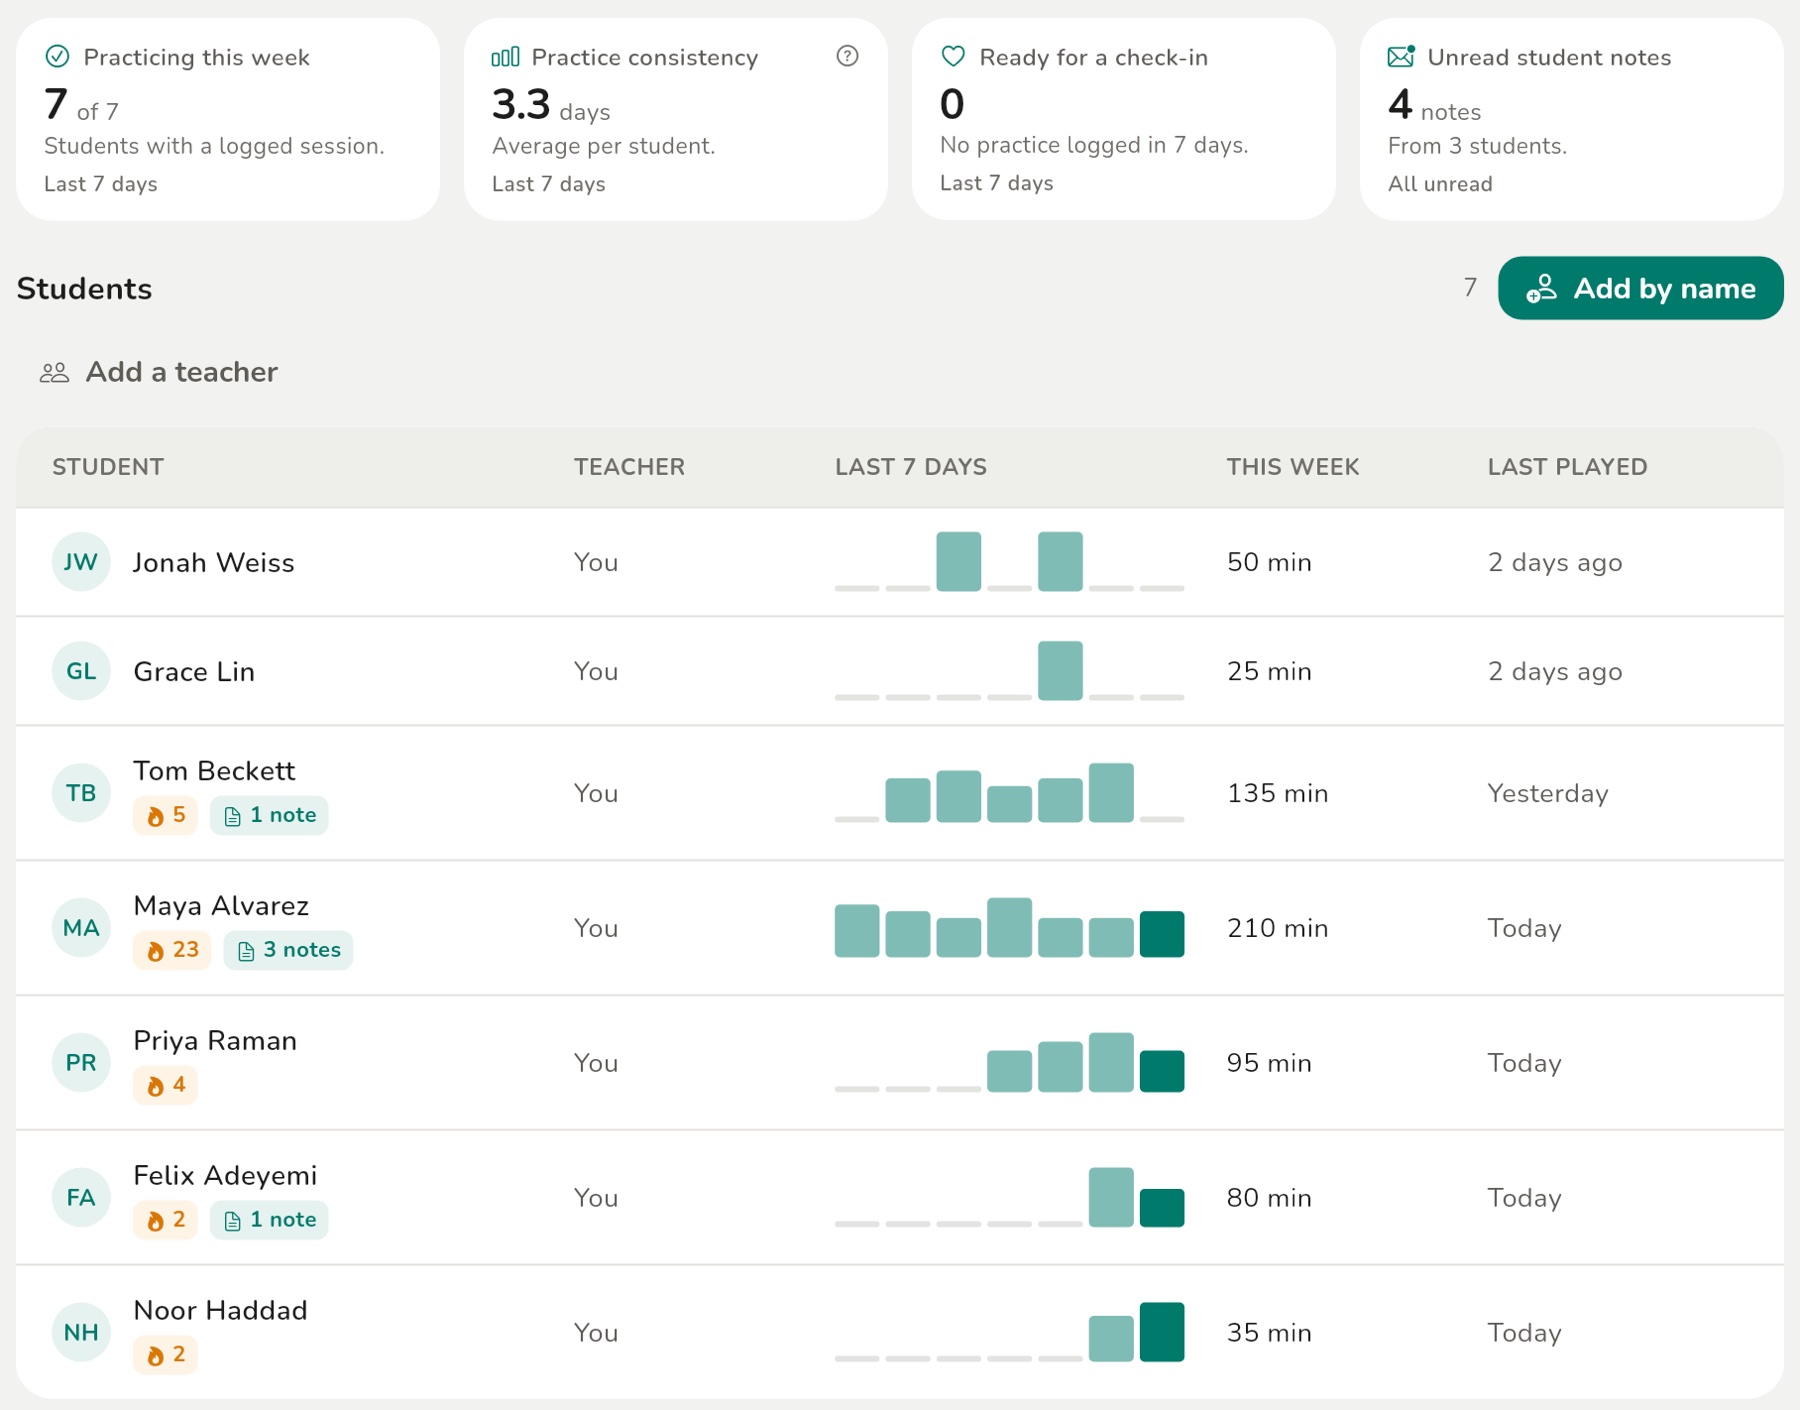The height and width of the screenshot is (1410, 1800).
Task: Click Jonah Weiss's 2 days ago value
Action: tap(1555, 562)
